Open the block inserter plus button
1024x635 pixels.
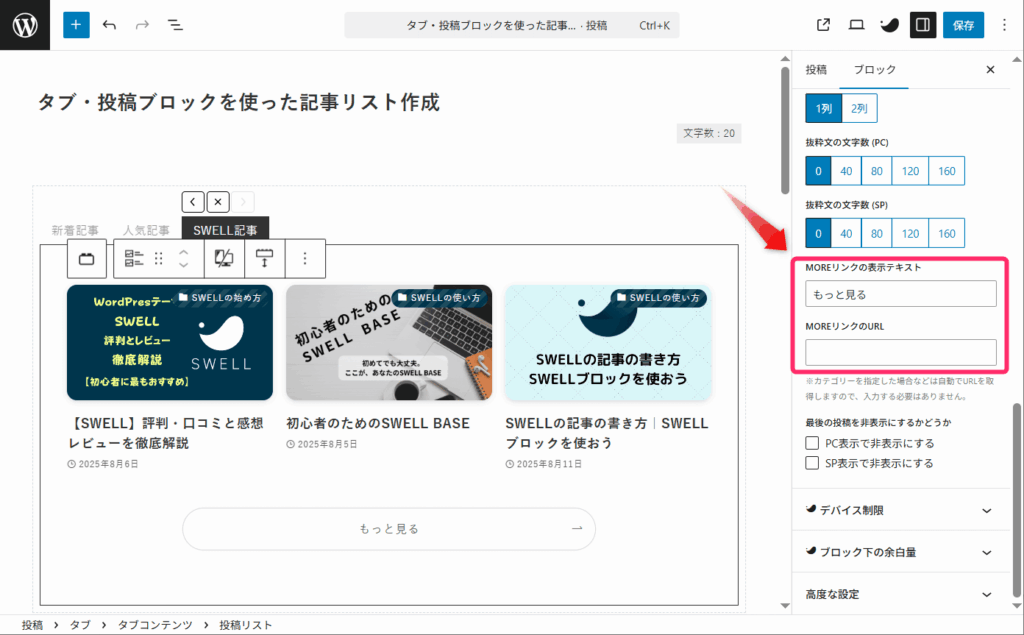[x=76, y=25]
